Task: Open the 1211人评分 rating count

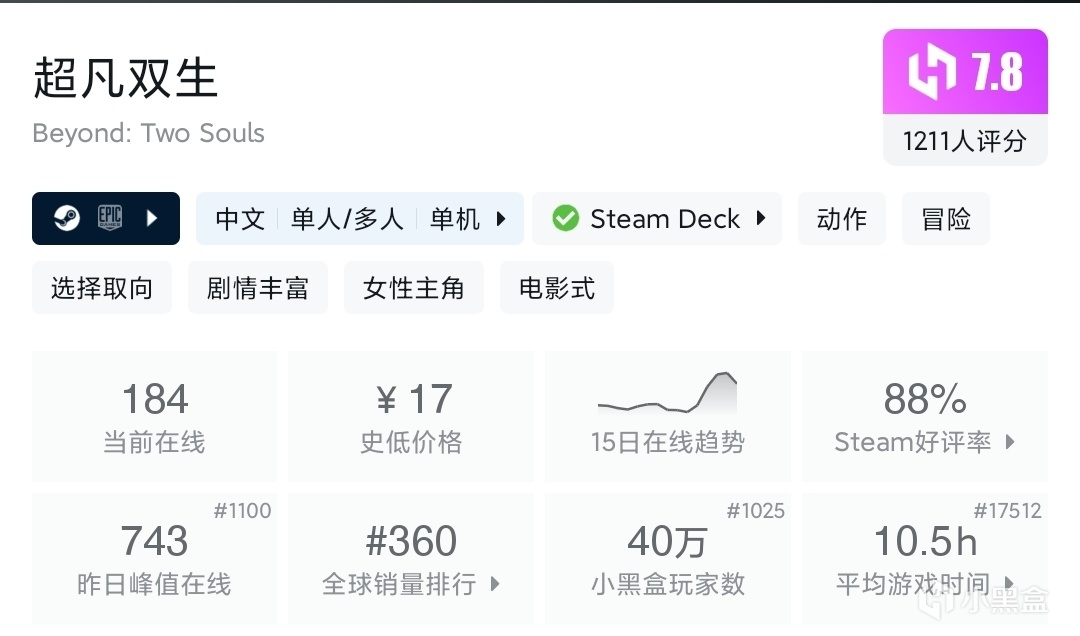Action: point(965,141)
